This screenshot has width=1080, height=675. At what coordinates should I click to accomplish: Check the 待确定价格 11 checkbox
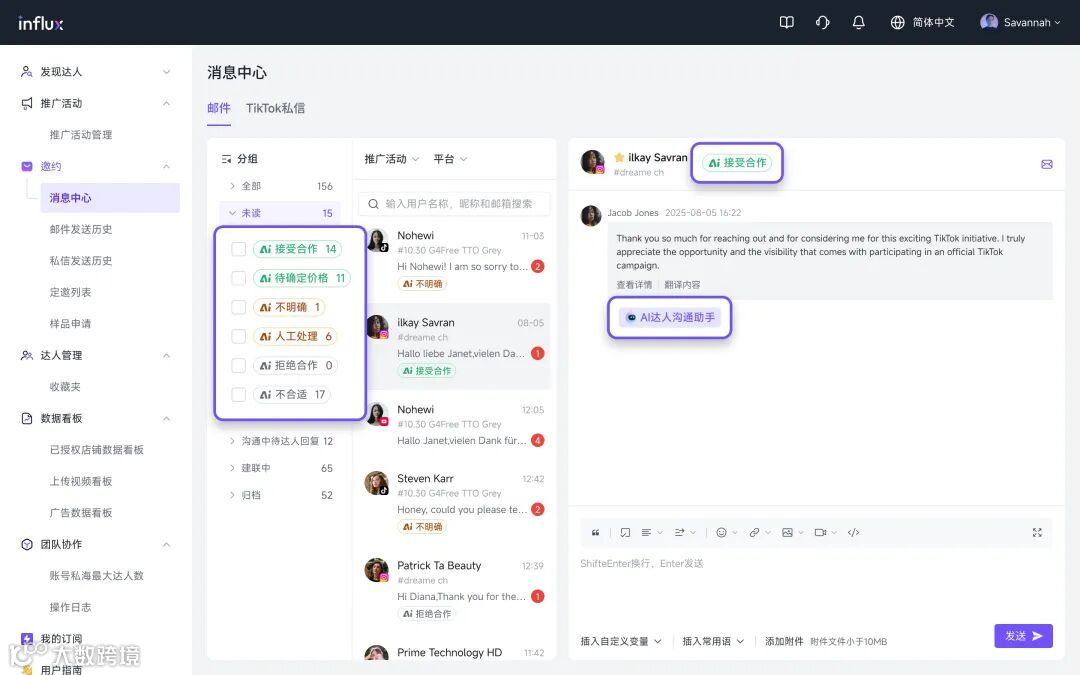point(238,278)
